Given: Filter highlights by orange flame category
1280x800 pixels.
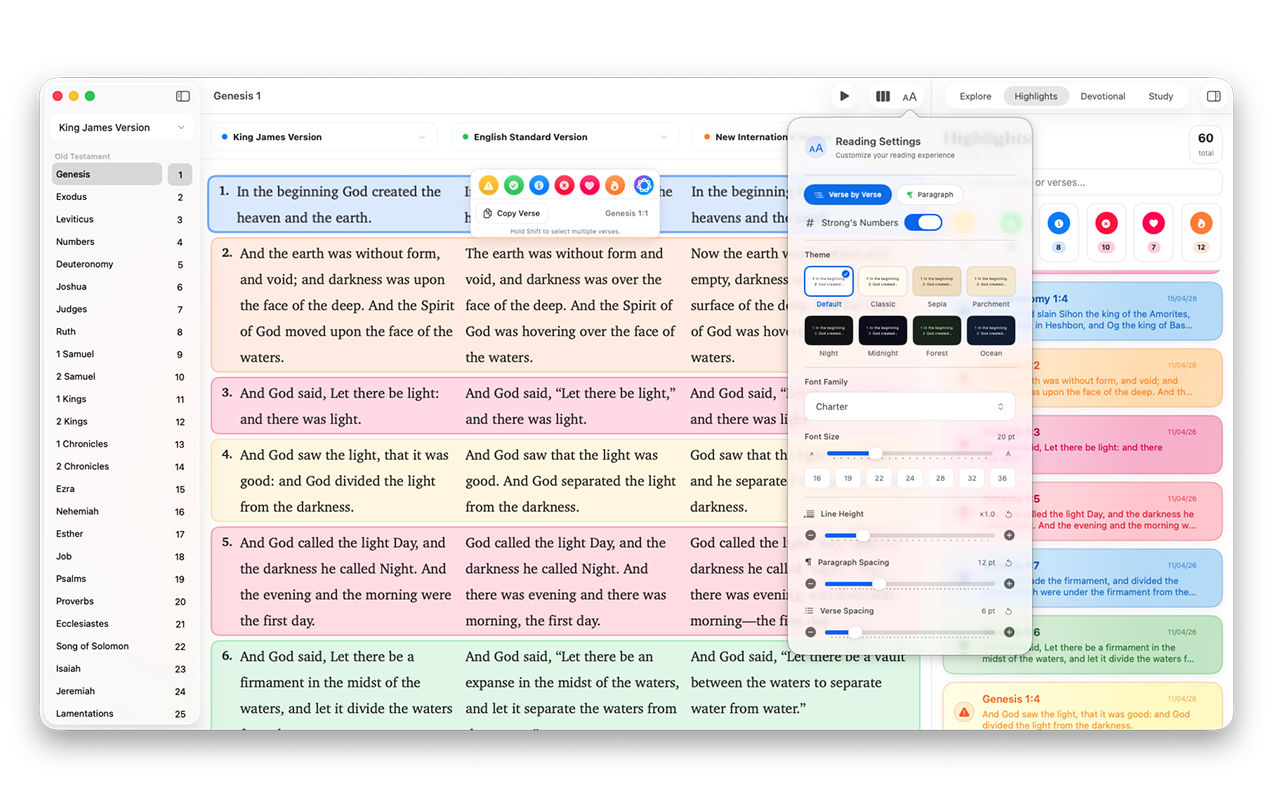Looking at the screenshot, I should [x=1202, y=231].
